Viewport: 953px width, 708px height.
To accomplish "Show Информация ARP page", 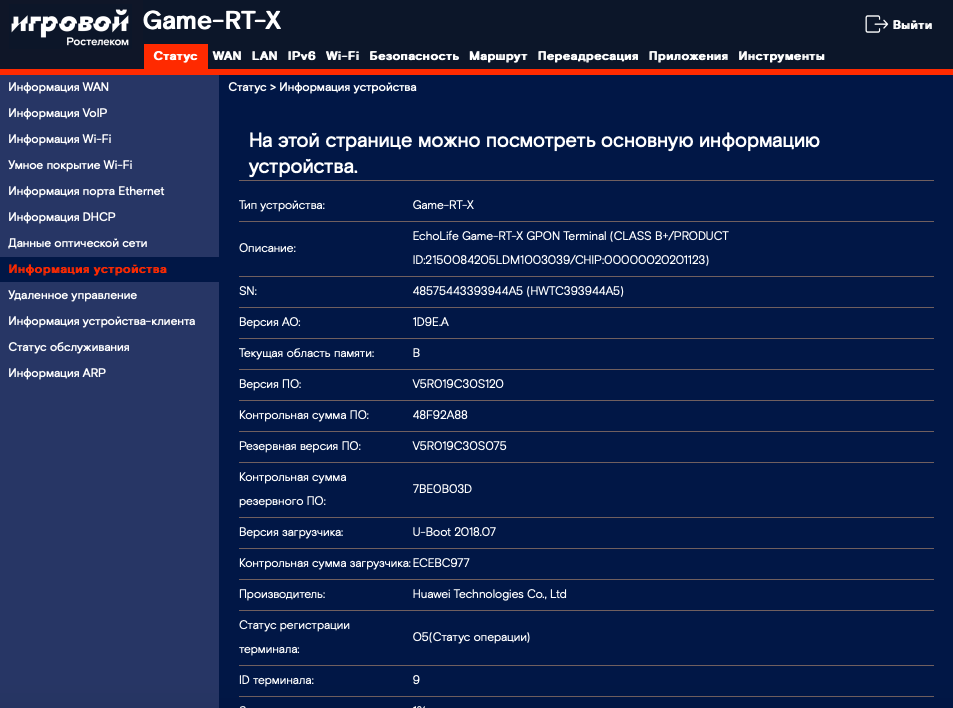I will tap(57, 373).
